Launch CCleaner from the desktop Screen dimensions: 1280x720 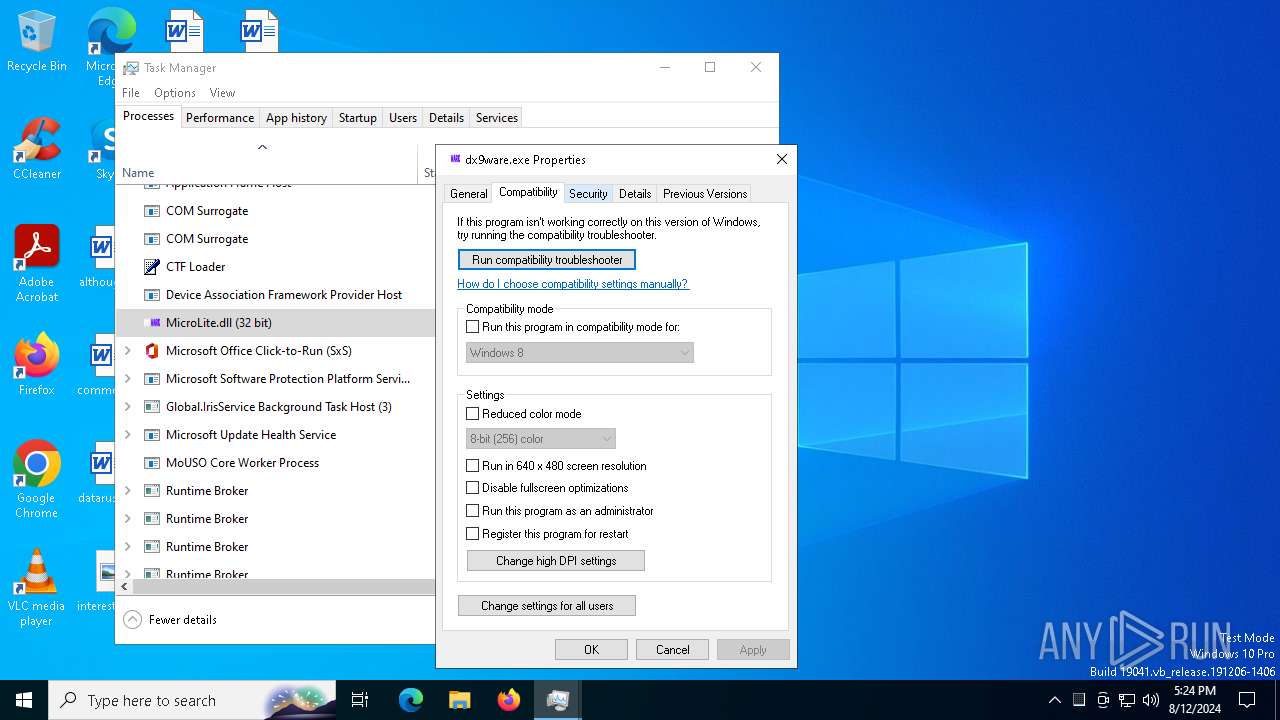point(37,148)
